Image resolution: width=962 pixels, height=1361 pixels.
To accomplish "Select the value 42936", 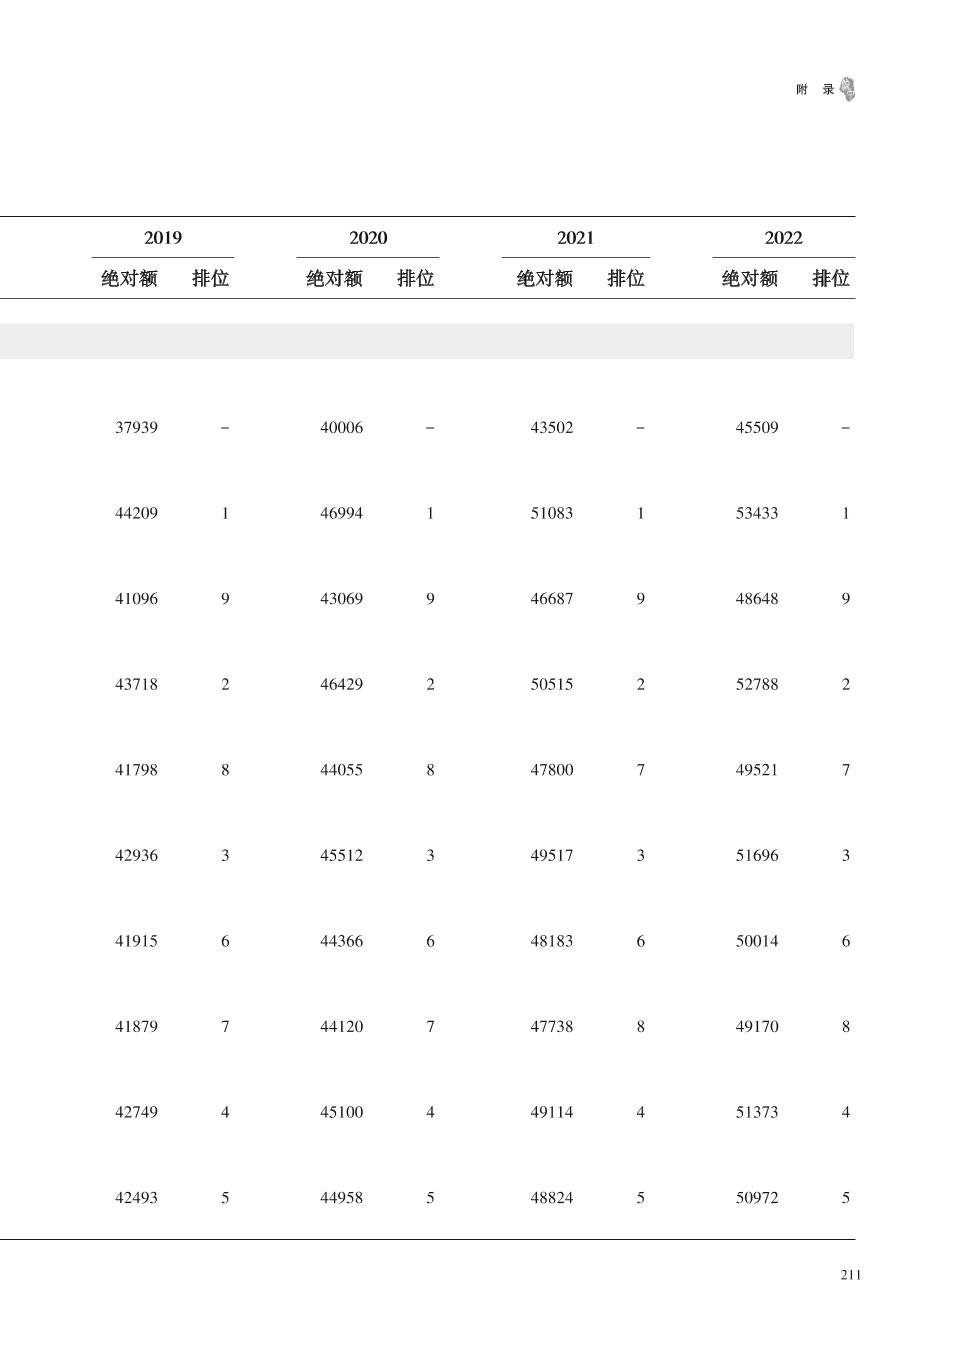I will pos(136,856).
